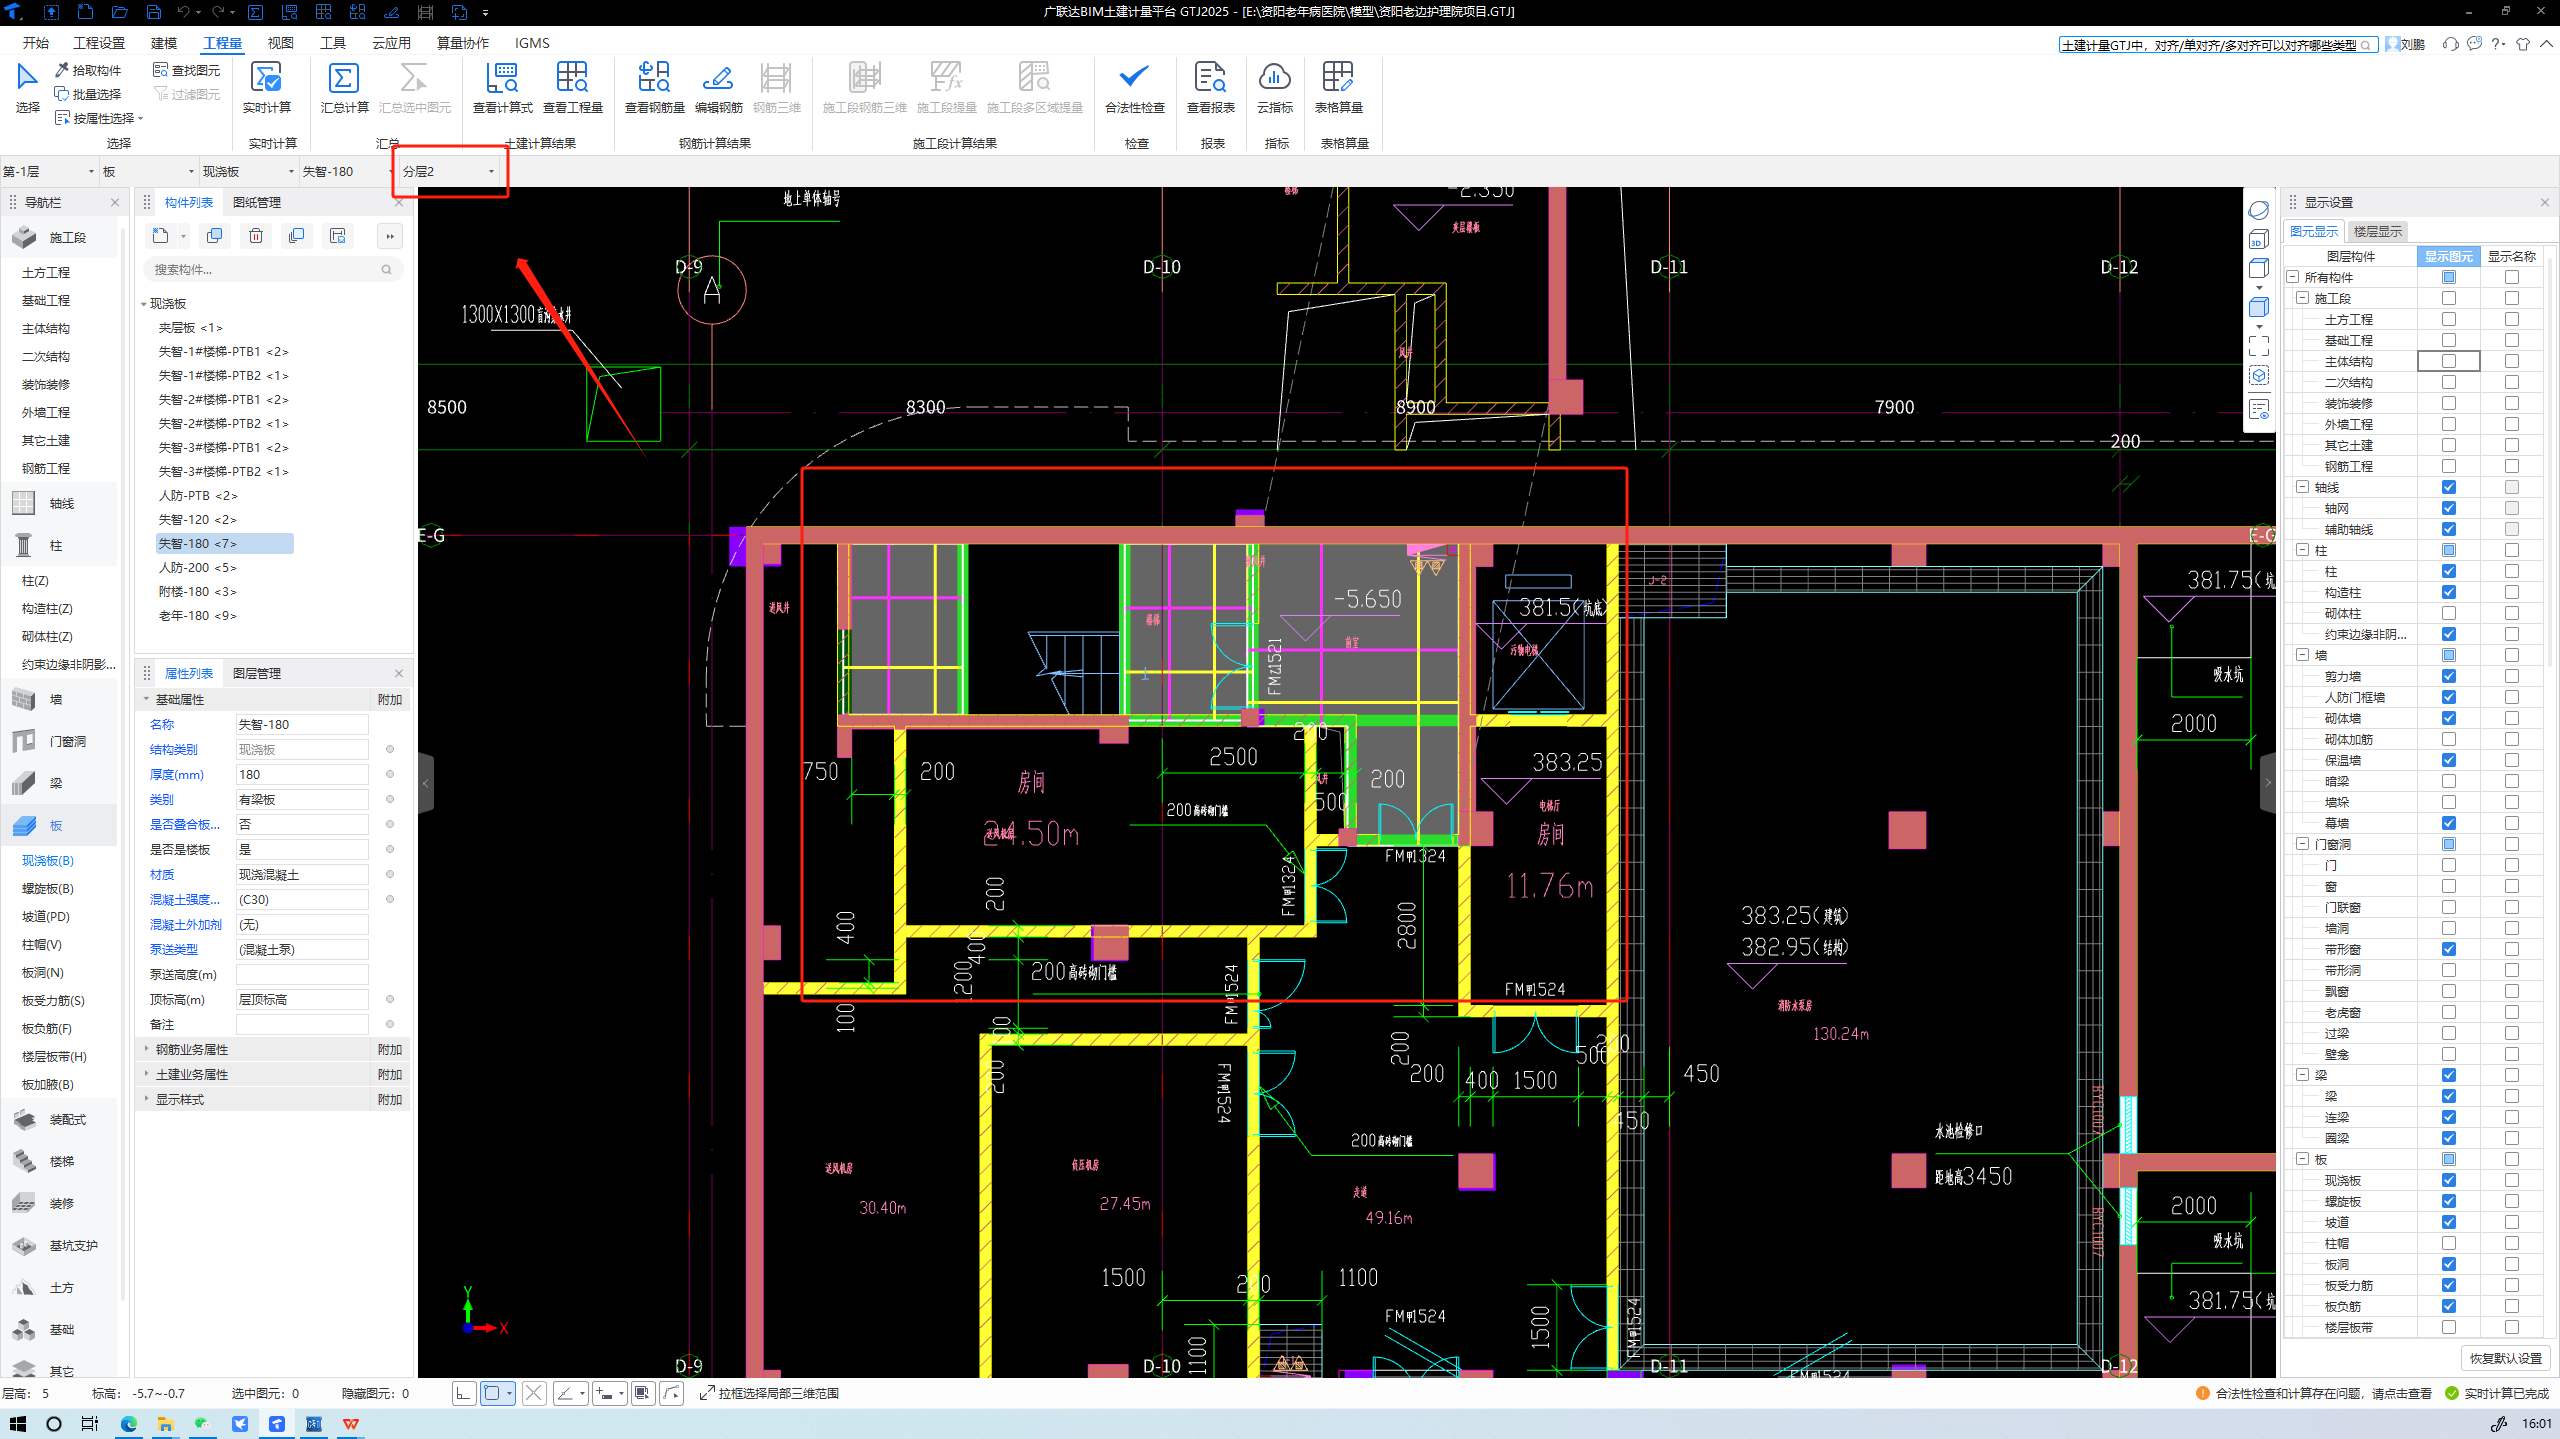Open the 建模 ribbon tab

164,43
